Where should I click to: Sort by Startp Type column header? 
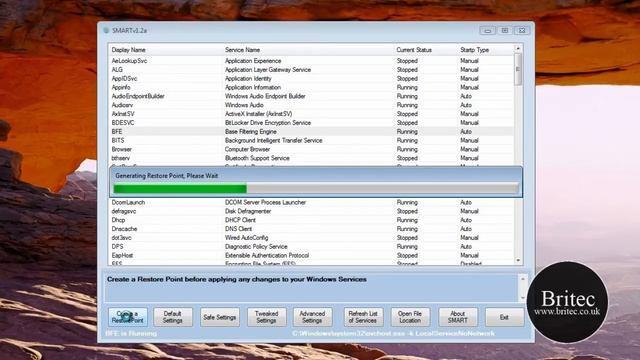click(x=486, y=50)
